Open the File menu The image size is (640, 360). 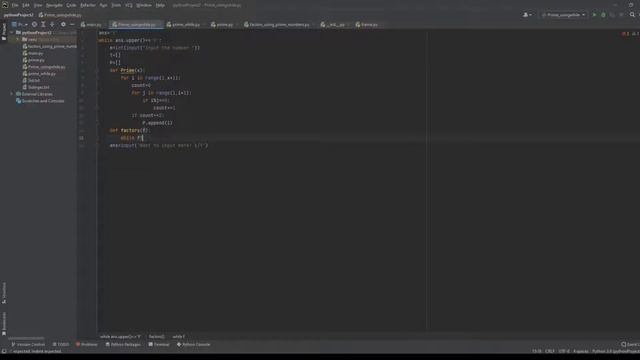[15, 5]
